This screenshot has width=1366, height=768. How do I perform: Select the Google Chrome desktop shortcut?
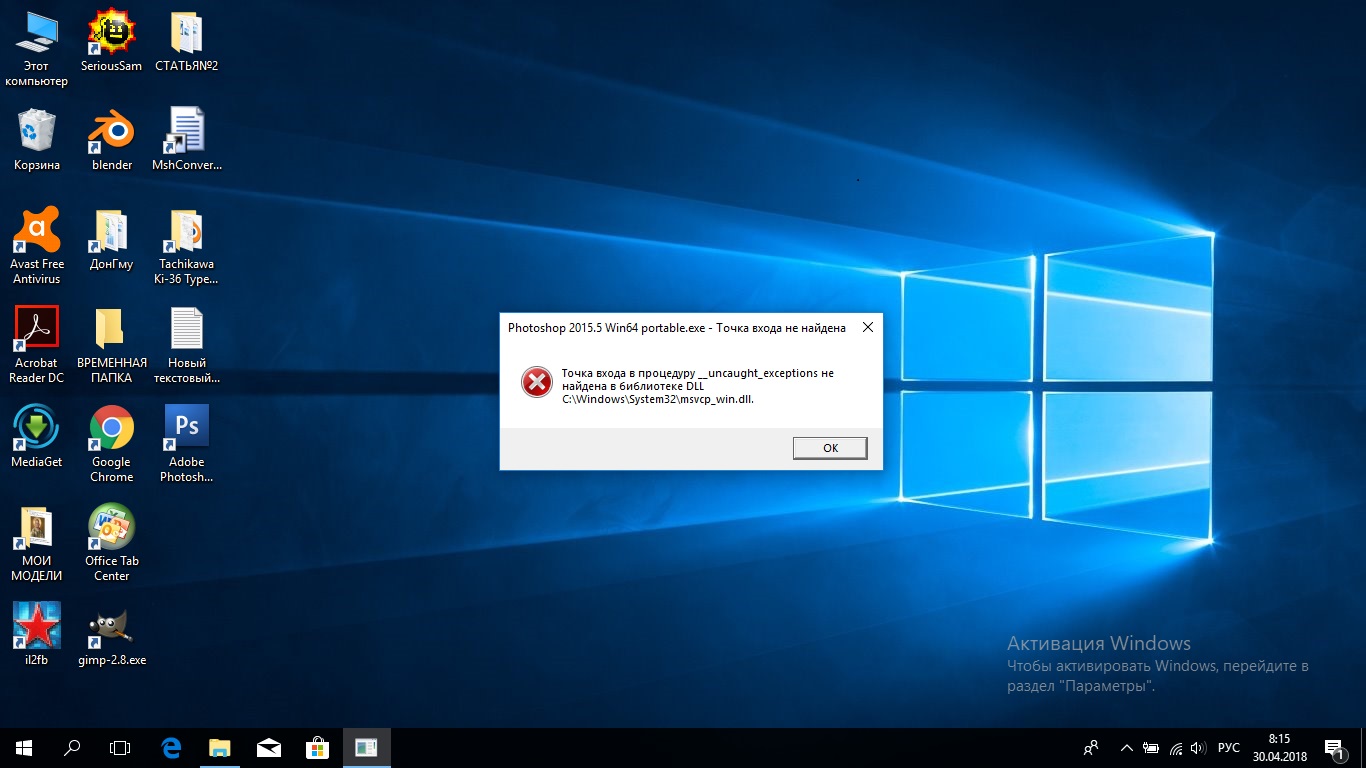(112, 444)
